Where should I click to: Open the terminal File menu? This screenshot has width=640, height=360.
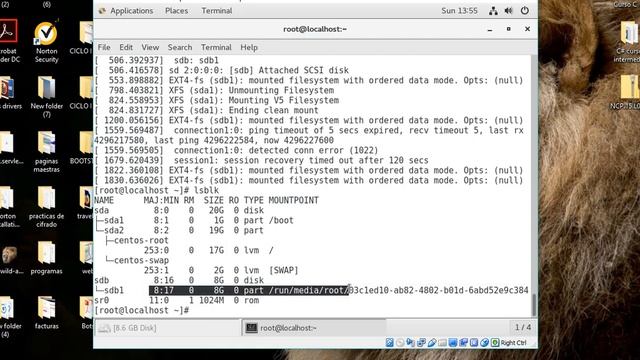coord(104,47)
